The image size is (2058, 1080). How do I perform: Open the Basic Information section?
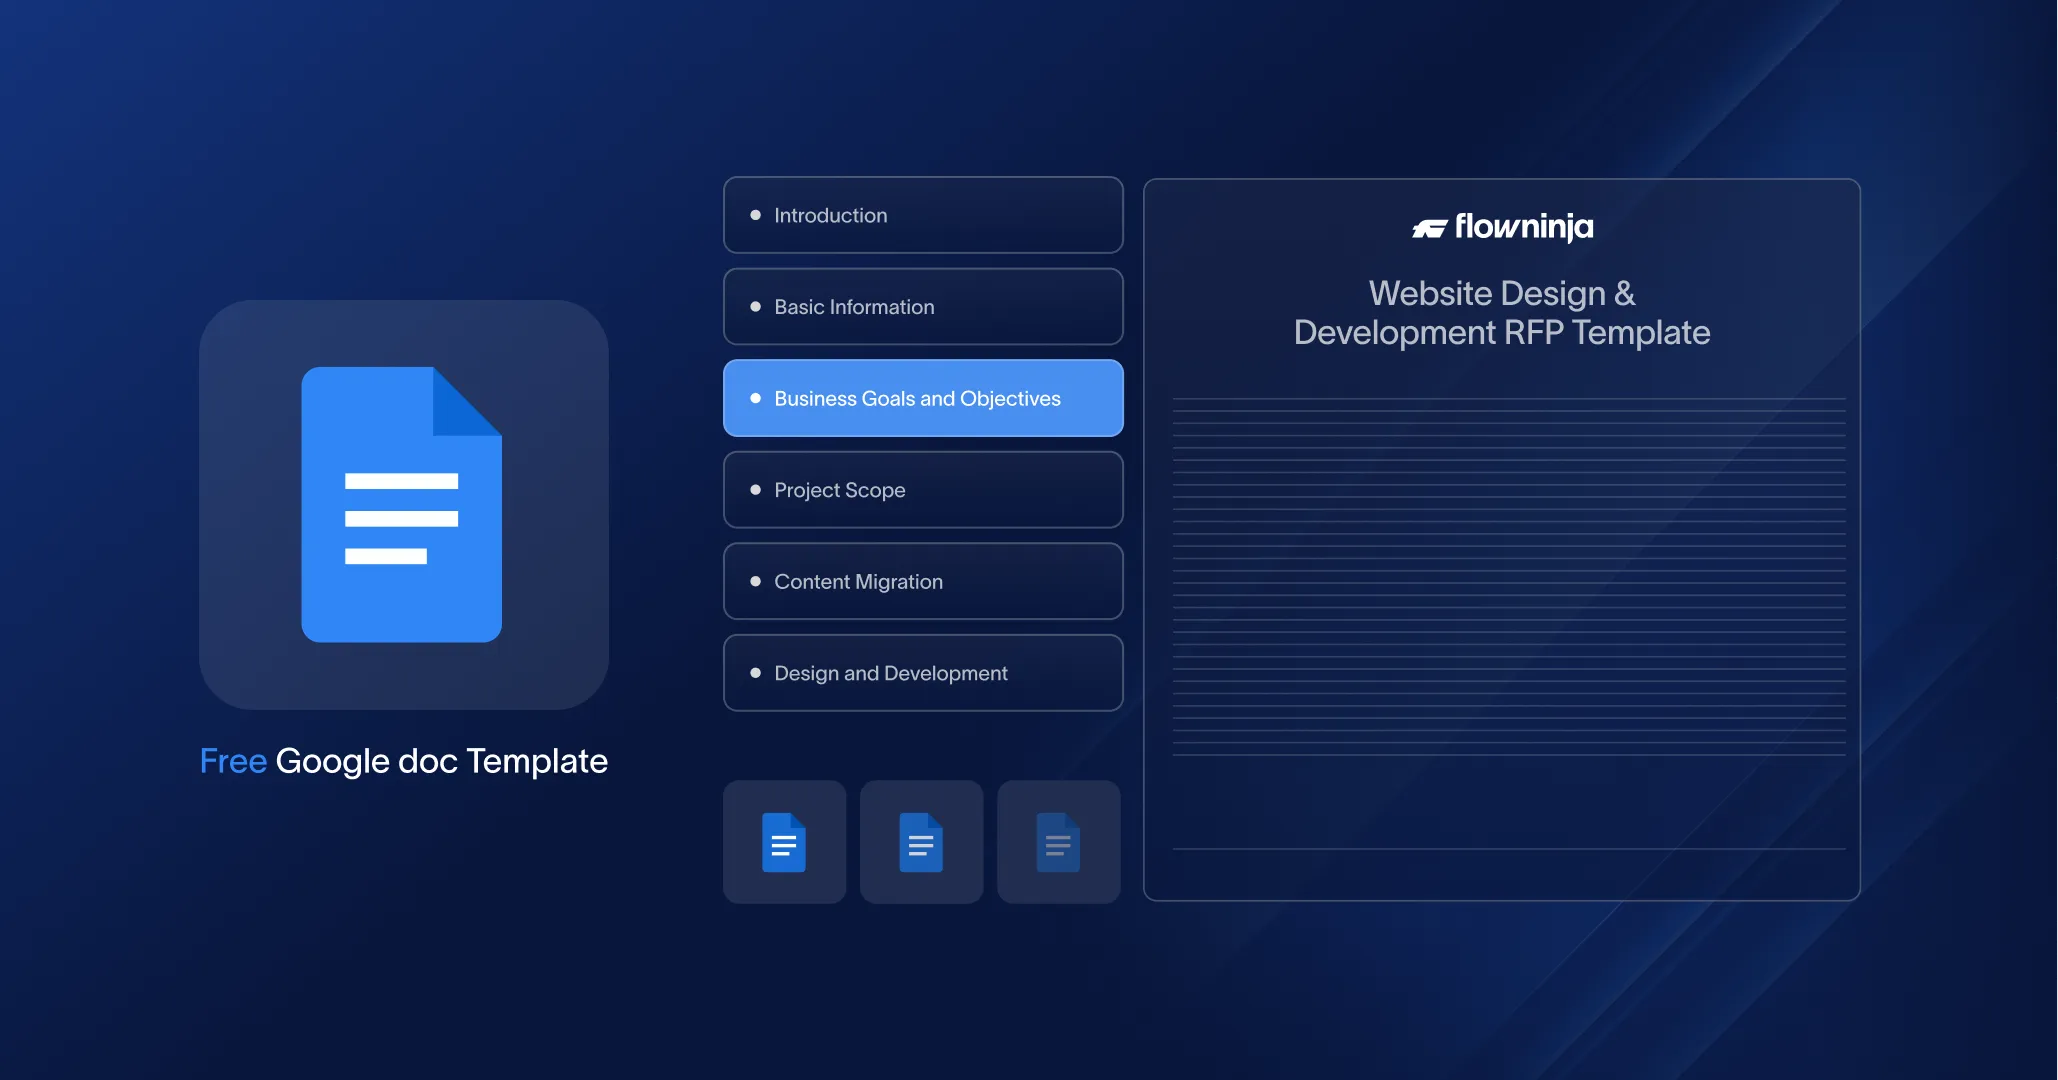(922, 307)
